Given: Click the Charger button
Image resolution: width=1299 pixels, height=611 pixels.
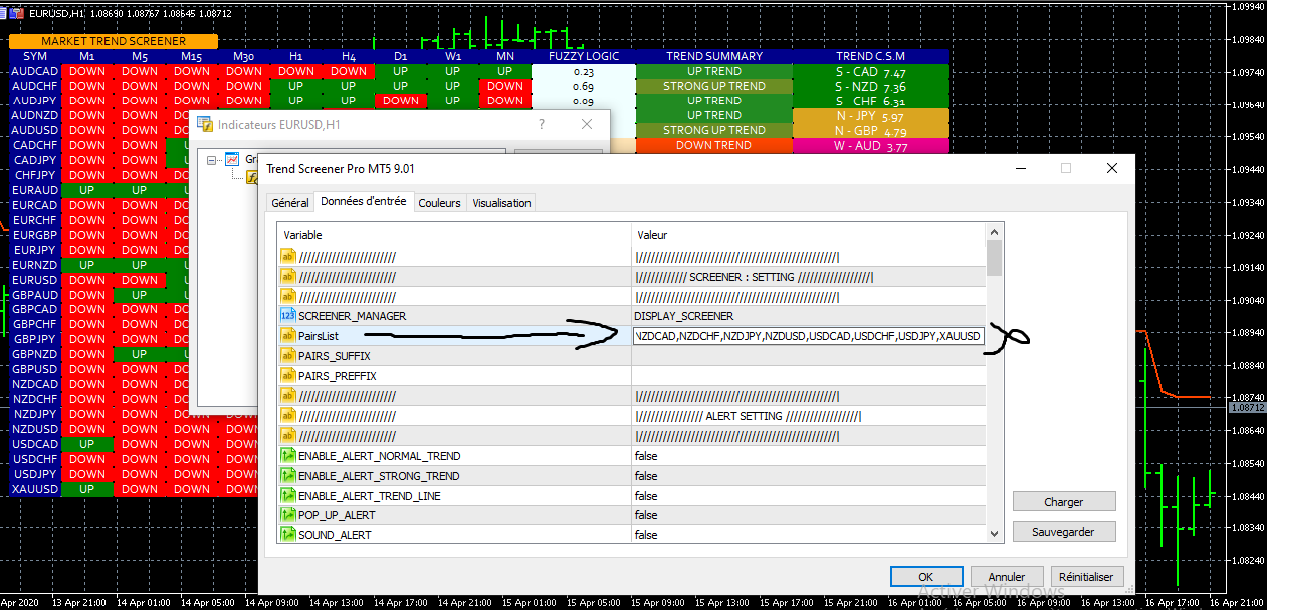Looking at the screenshot, I should click(1064, 502).
